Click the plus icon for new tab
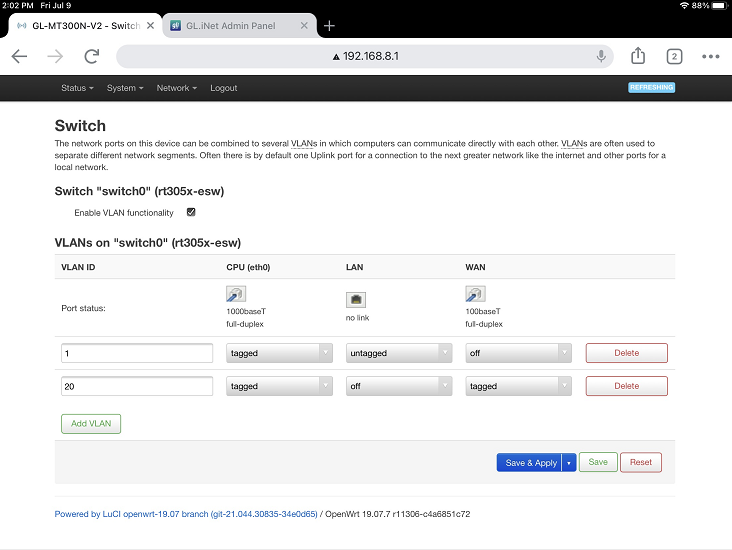732x550 pixels. tap(330, 26)
